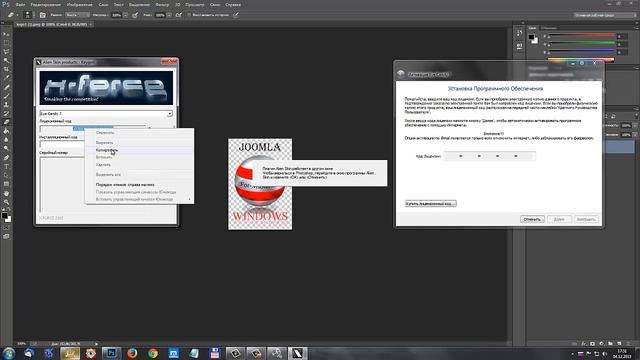Select the Horizontal Type tool
Image resolution: width=640 pixels, height=360 pixels.
point(6,167)
